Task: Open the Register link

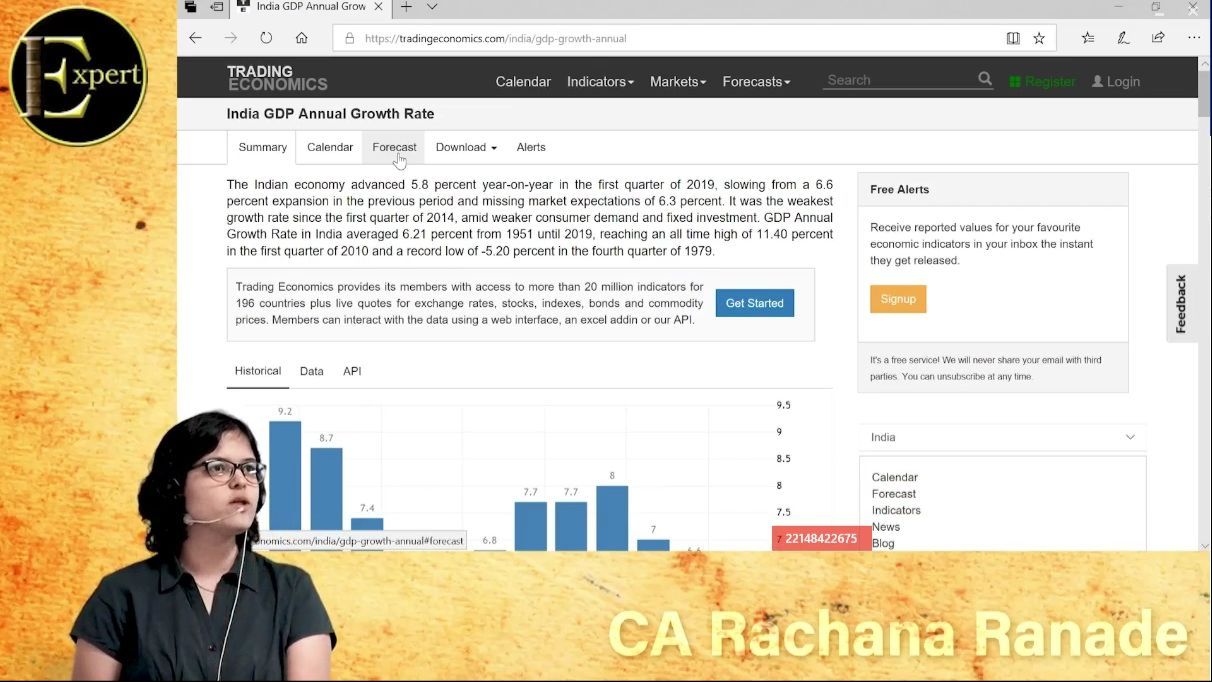Action: (1042, 82)
